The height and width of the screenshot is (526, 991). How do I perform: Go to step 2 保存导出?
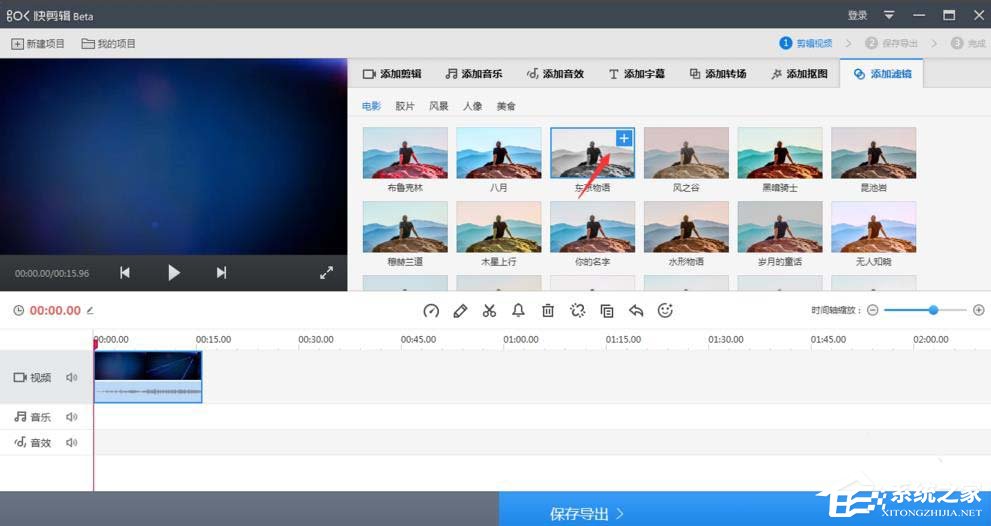click(891, 43)
